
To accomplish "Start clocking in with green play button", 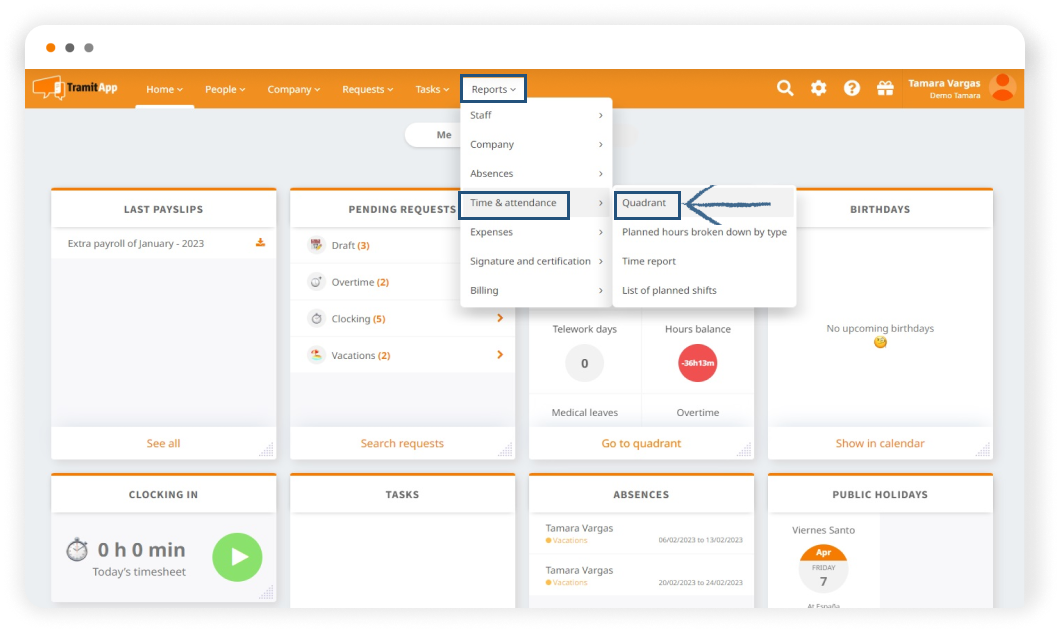I will pos(237,557).
